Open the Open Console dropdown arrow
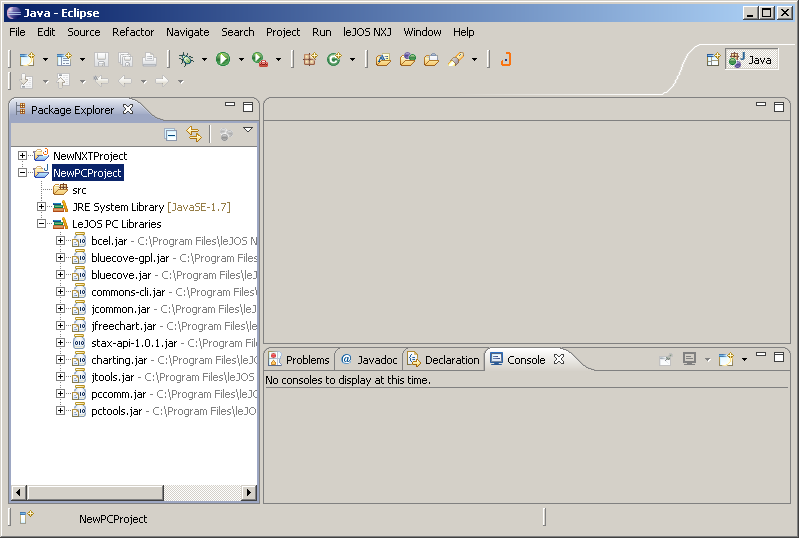Screen dimensions: 799x538 tap(744, 360)
